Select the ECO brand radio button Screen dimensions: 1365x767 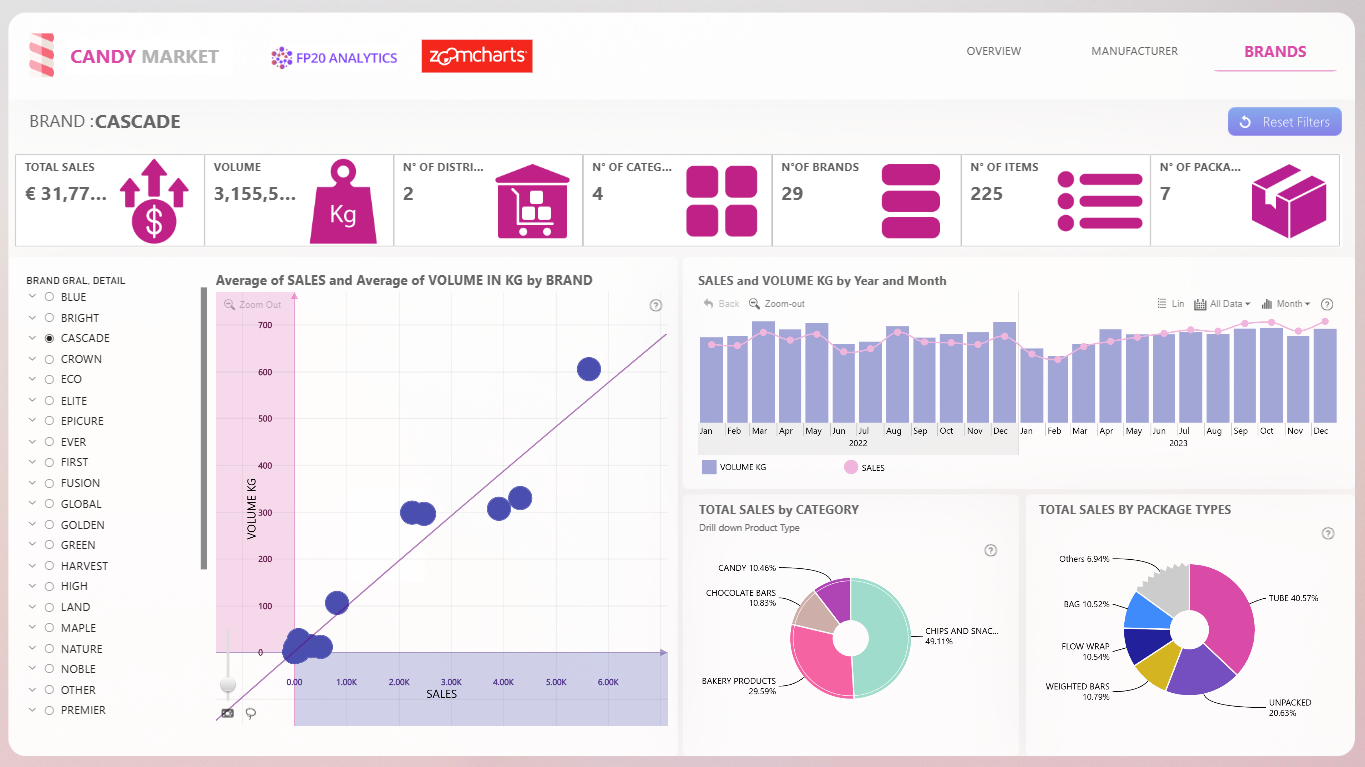pyautogui.click(x=49, y=379)
